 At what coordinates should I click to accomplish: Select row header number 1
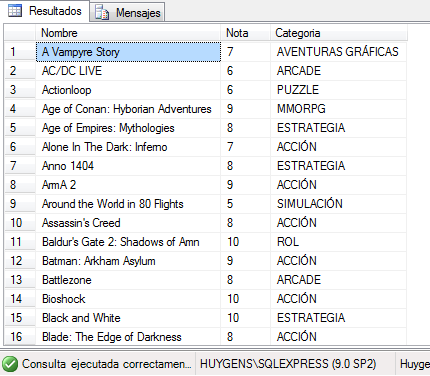click(20, 52)
